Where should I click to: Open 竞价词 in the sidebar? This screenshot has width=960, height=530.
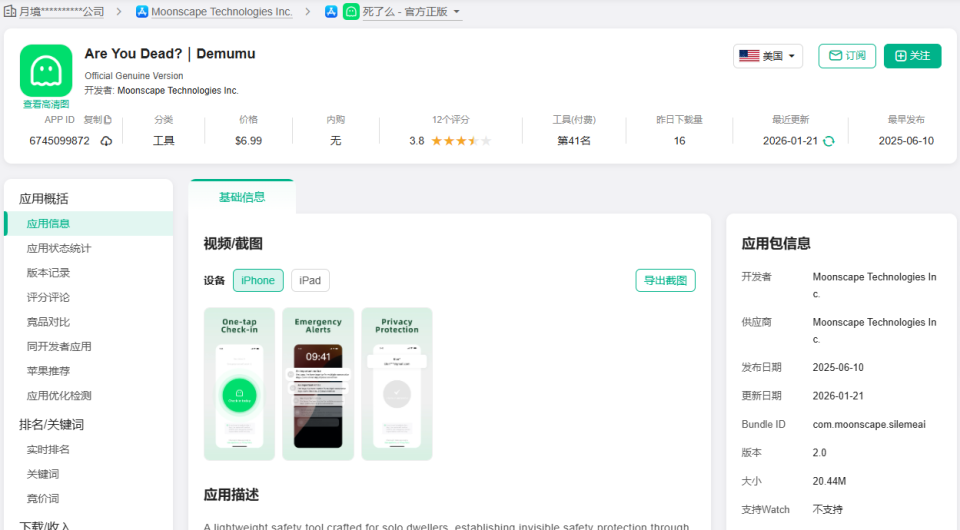coord(43,498)
